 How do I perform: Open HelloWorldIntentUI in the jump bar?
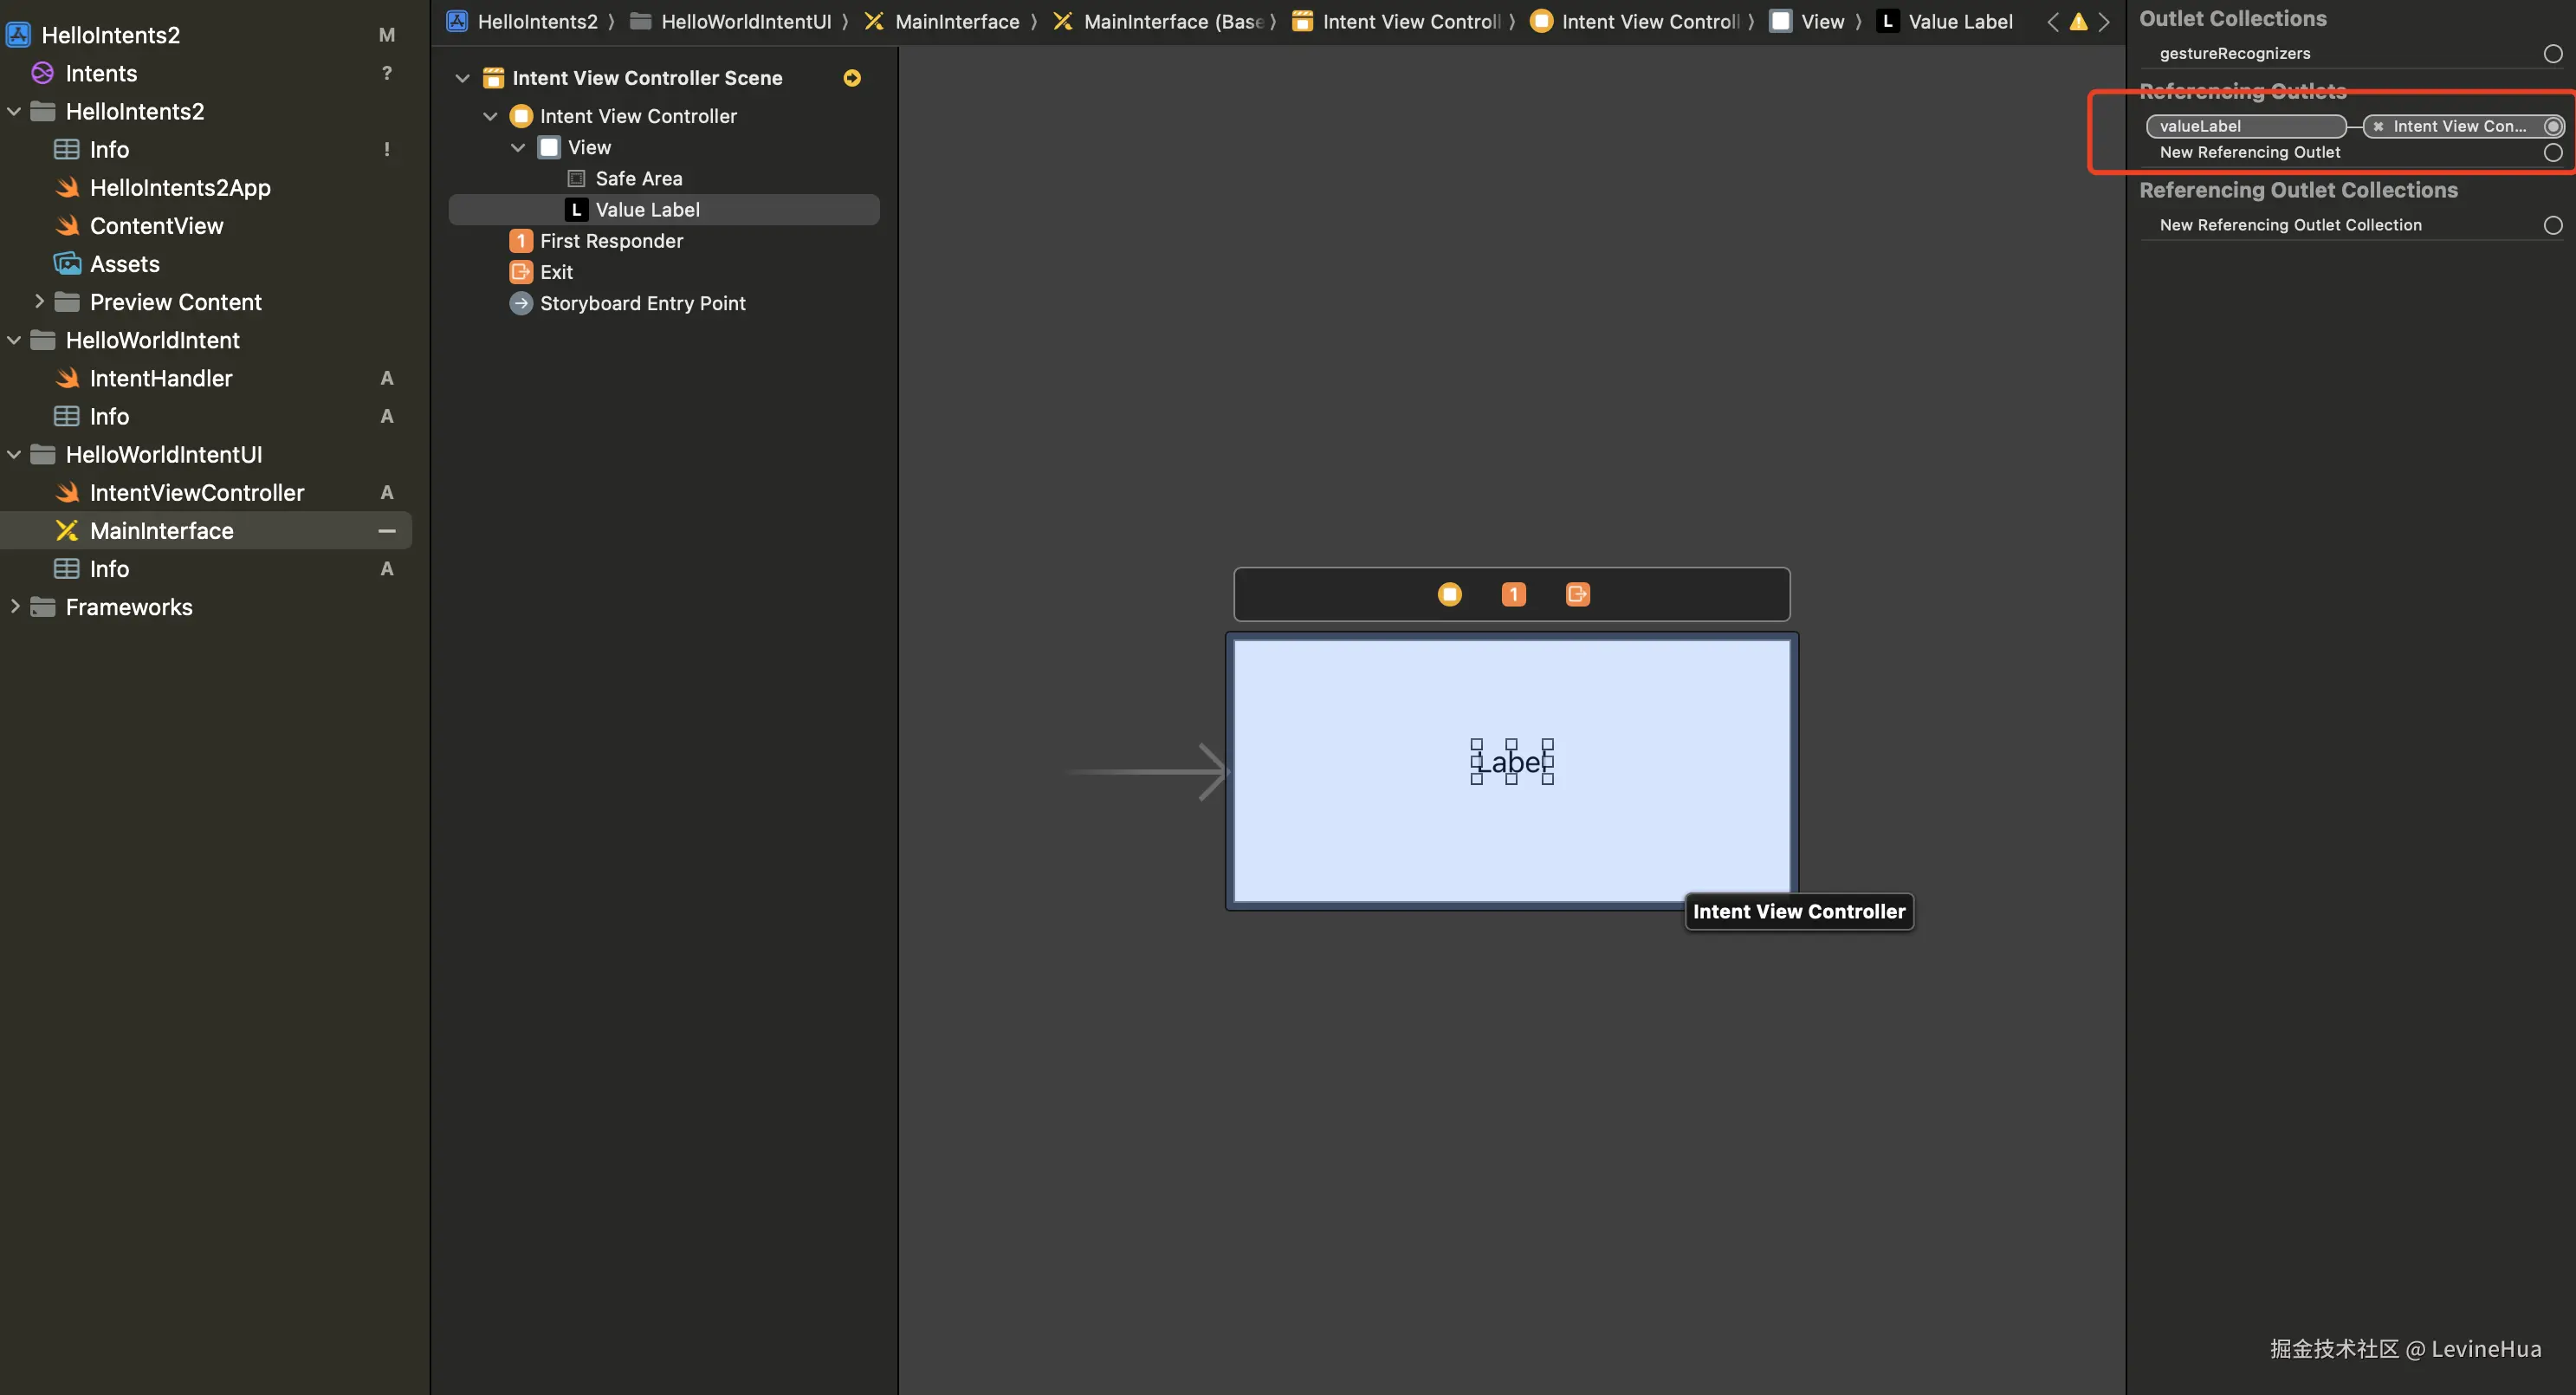[x=744, y=22]
